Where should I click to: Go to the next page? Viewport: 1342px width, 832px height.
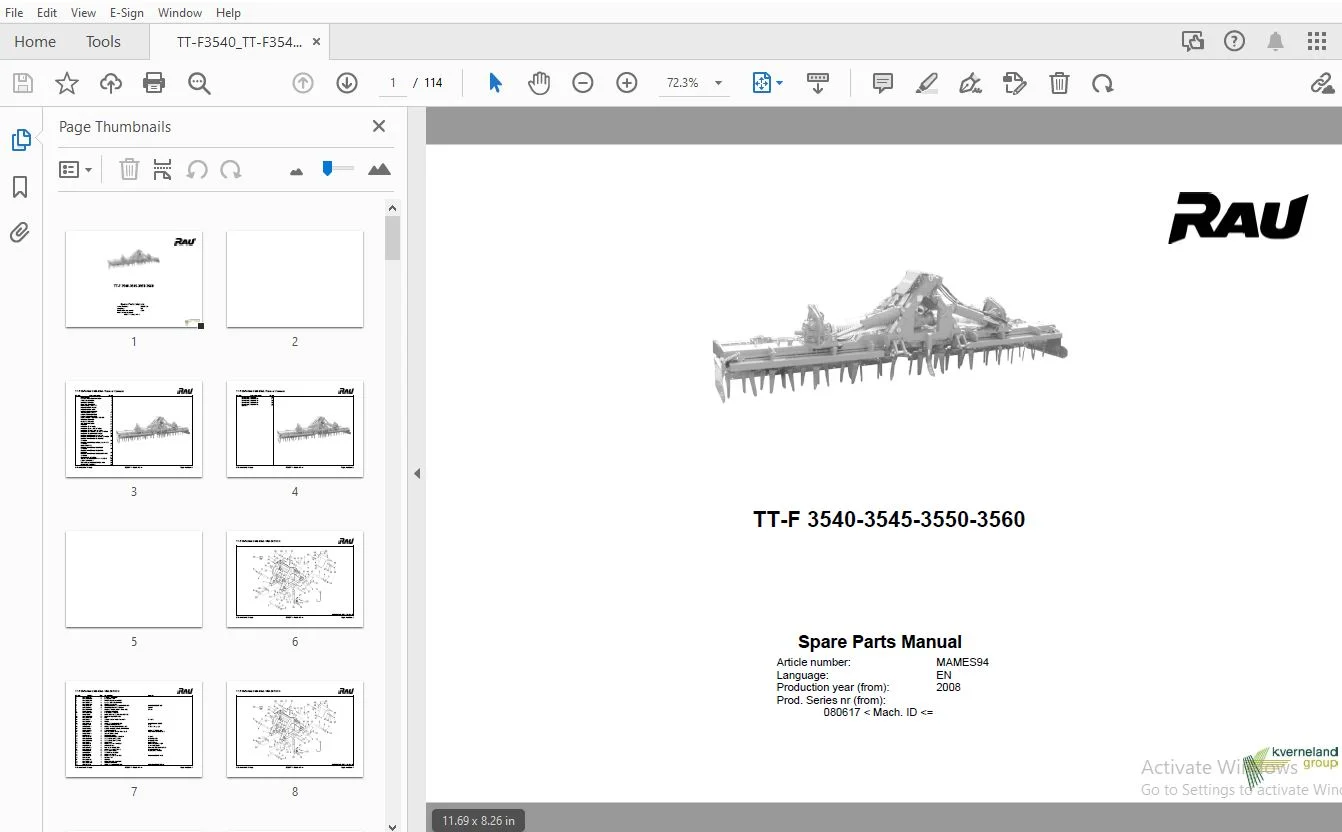tap(347, 83)
